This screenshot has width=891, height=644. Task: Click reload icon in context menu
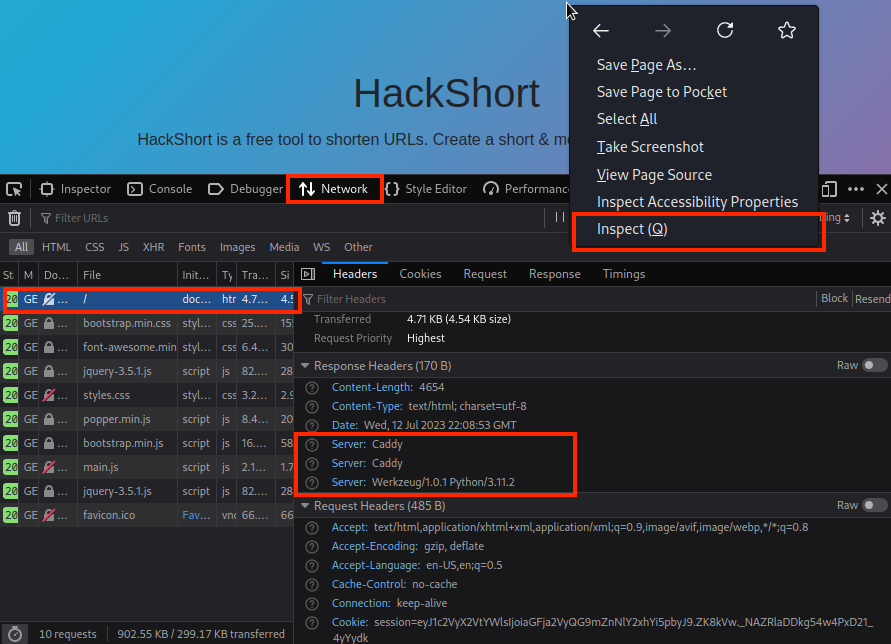(725, 31)
